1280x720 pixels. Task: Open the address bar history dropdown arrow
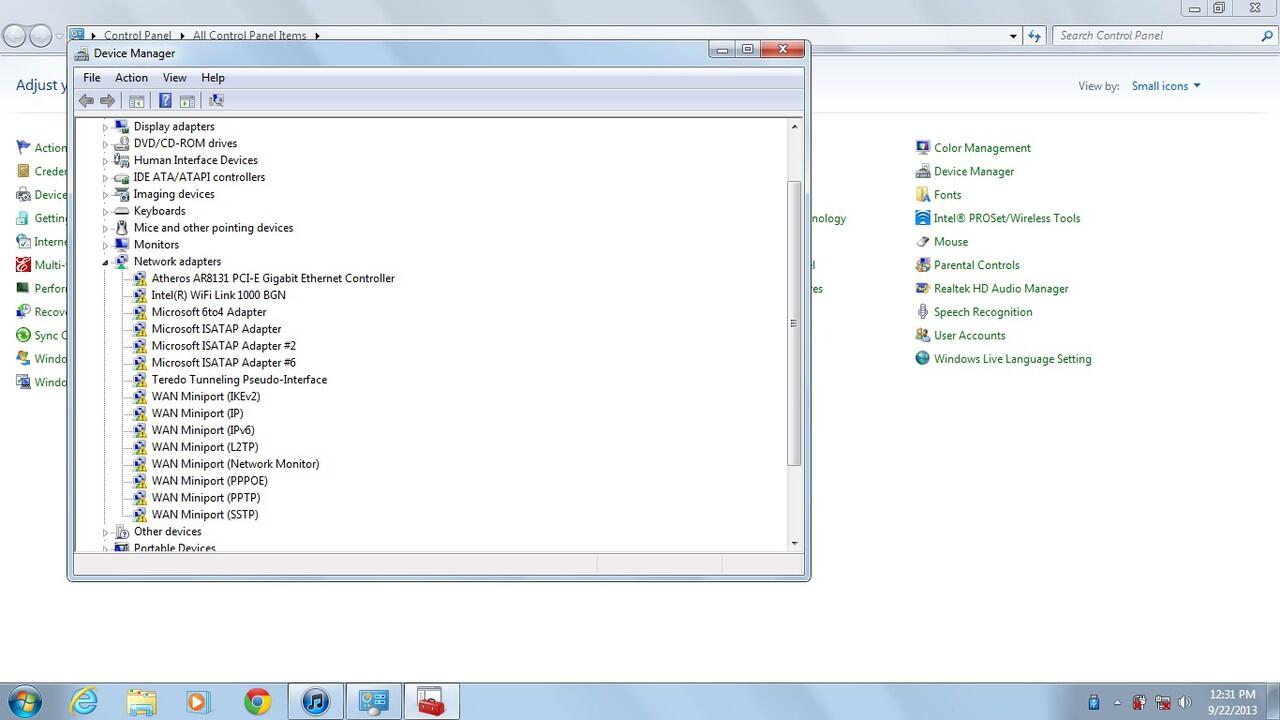tap(1013, 36)
